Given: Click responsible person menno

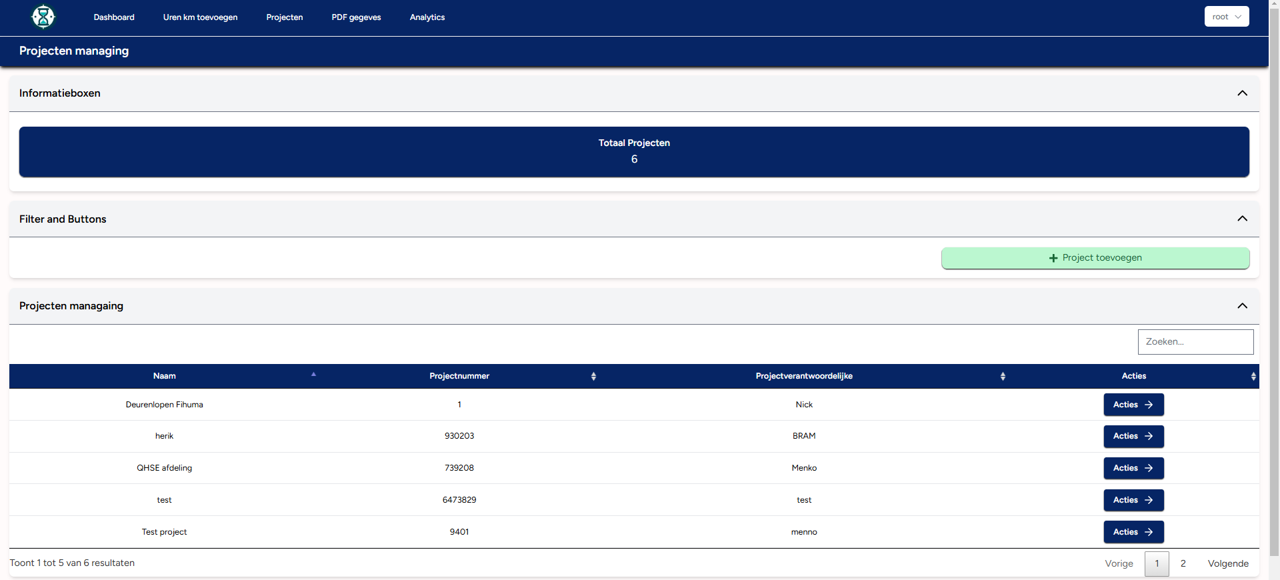Looking at the screenshot, I should tap(804, 532).
